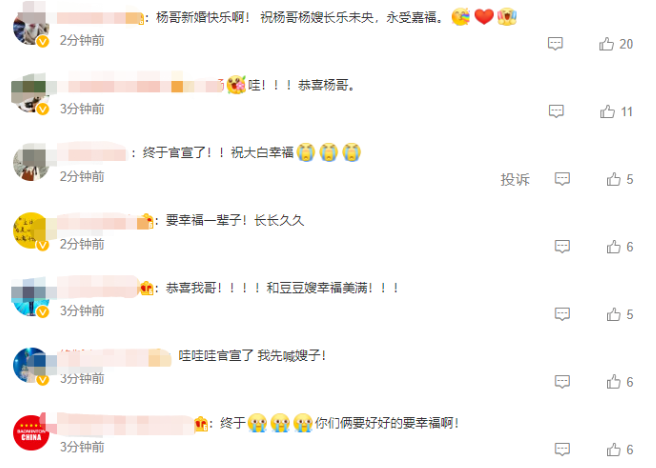Reply to the 祝大白幸福 comment
656x468 pixels.
click(x=562, y=179)
